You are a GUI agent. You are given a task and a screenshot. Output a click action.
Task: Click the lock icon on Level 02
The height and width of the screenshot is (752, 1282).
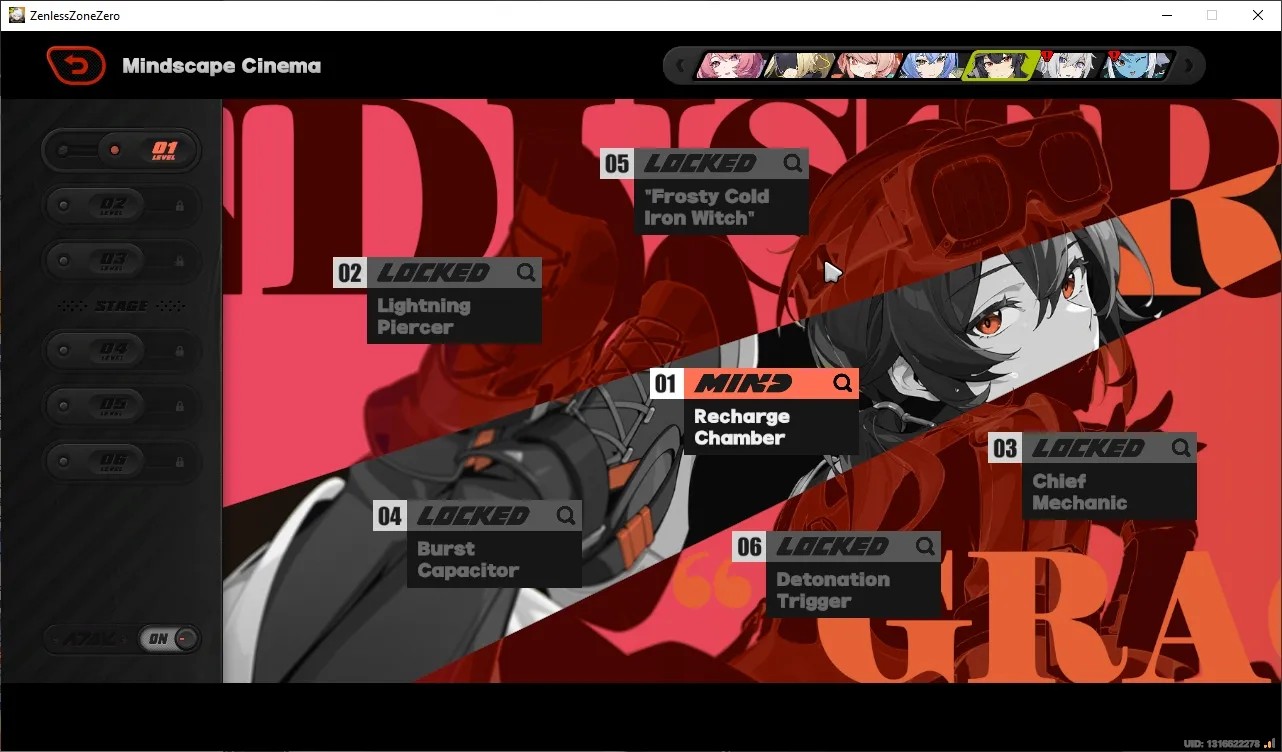pos(180,206)
